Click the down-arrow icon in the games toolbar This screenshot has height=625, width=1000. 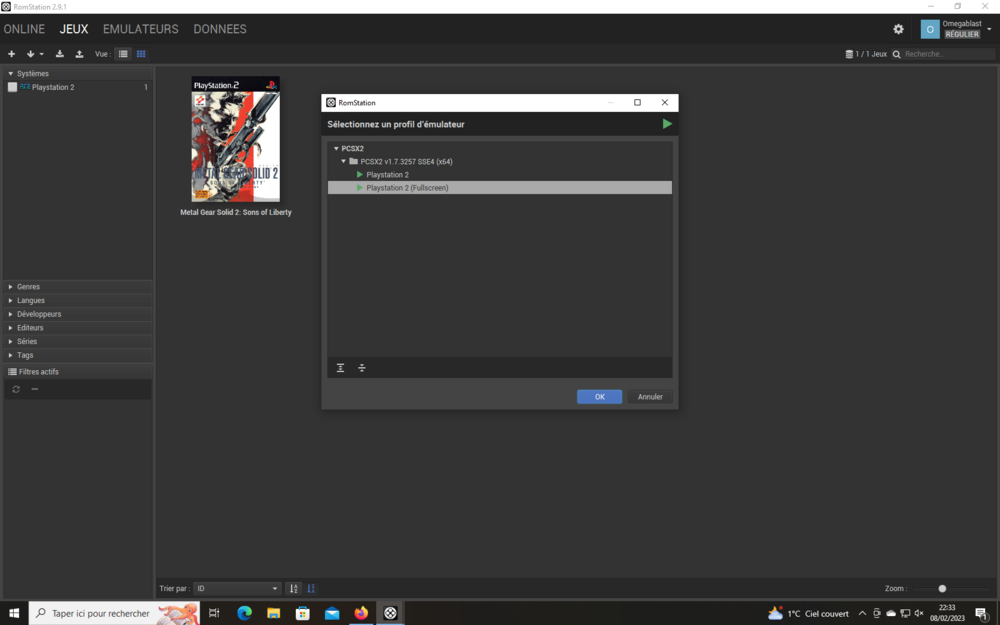pyautogui.click(x=30, y=54)
